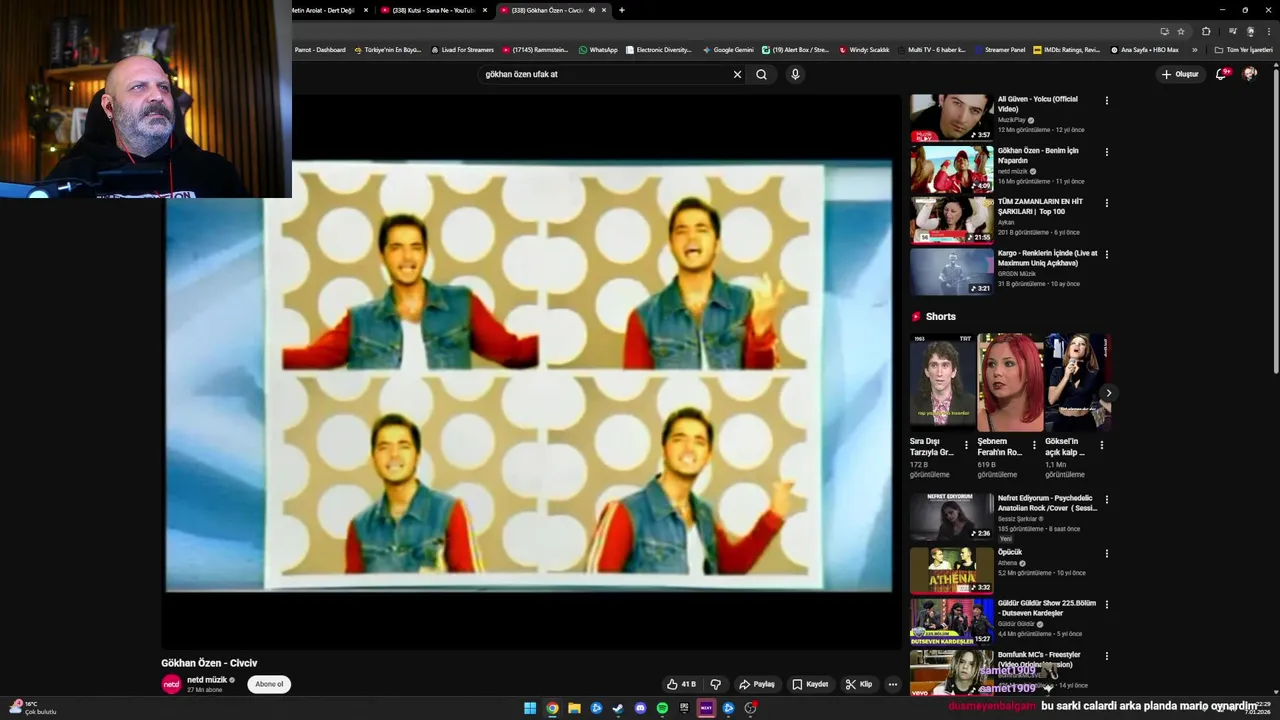
Task: Share video with Paylaş button
Action: [x=757, y=684]
